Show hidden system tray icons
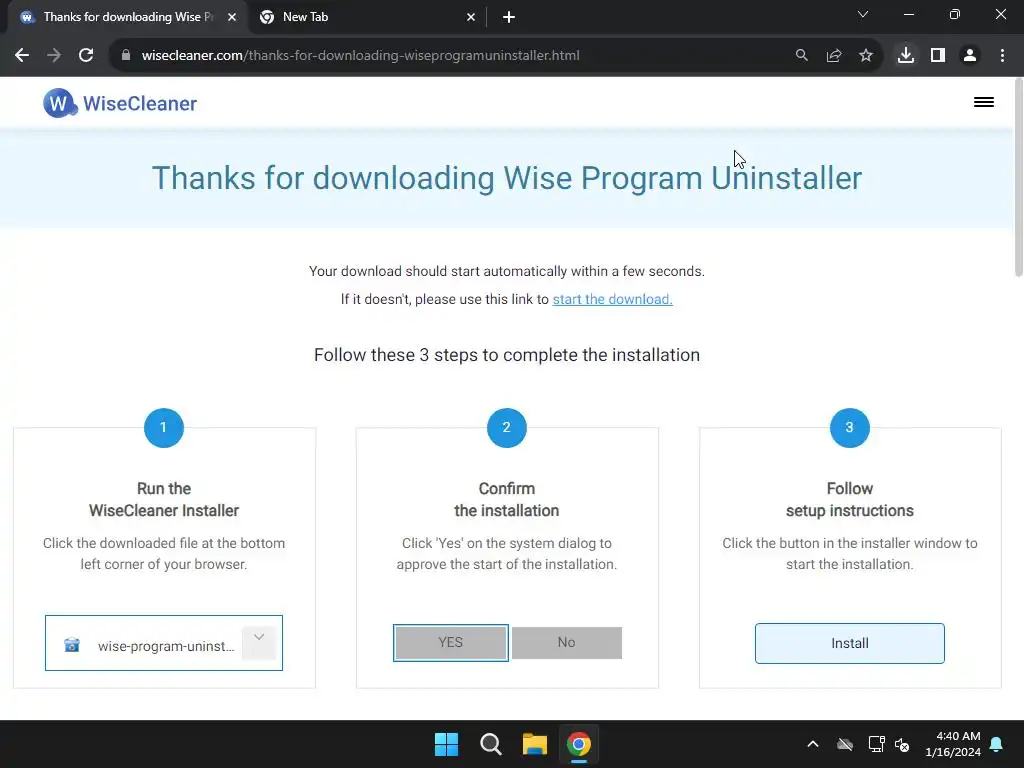Viewport: 1024px width, 768px height. 813,744
